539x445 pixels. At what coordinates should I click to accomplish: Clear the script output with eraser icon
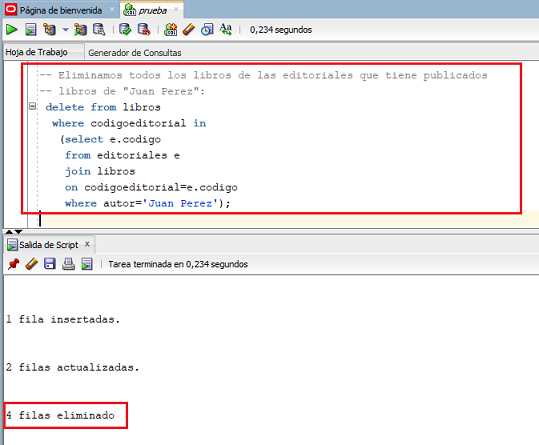tap(32, 264)
